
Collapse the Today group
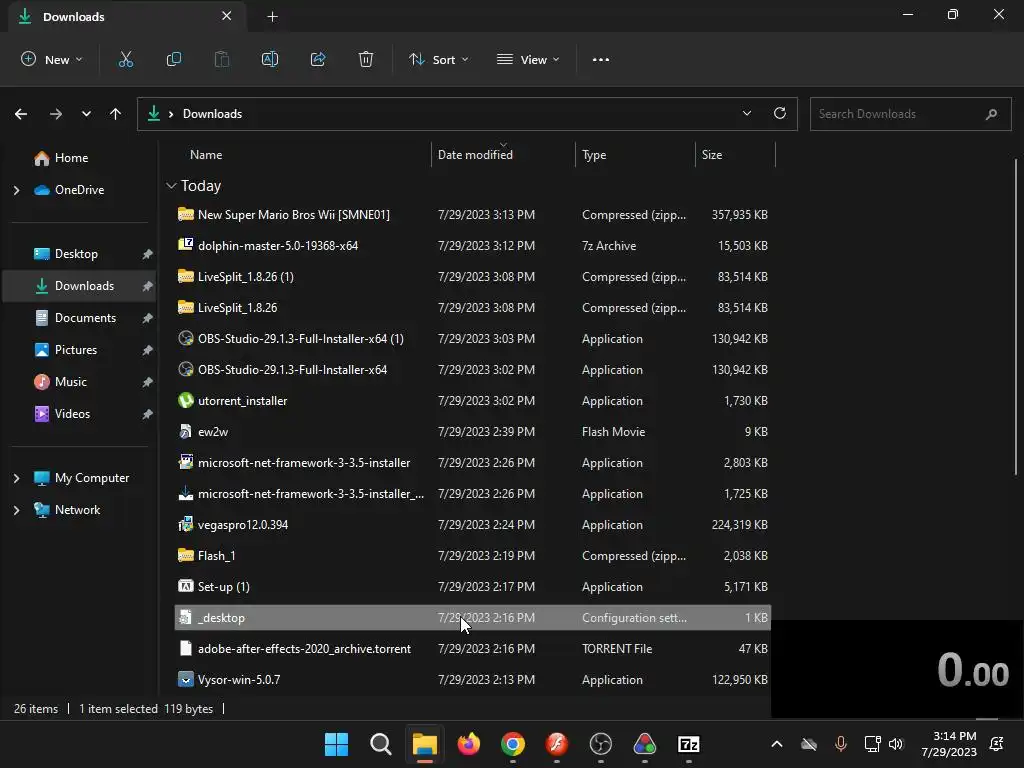click(171, 186)
